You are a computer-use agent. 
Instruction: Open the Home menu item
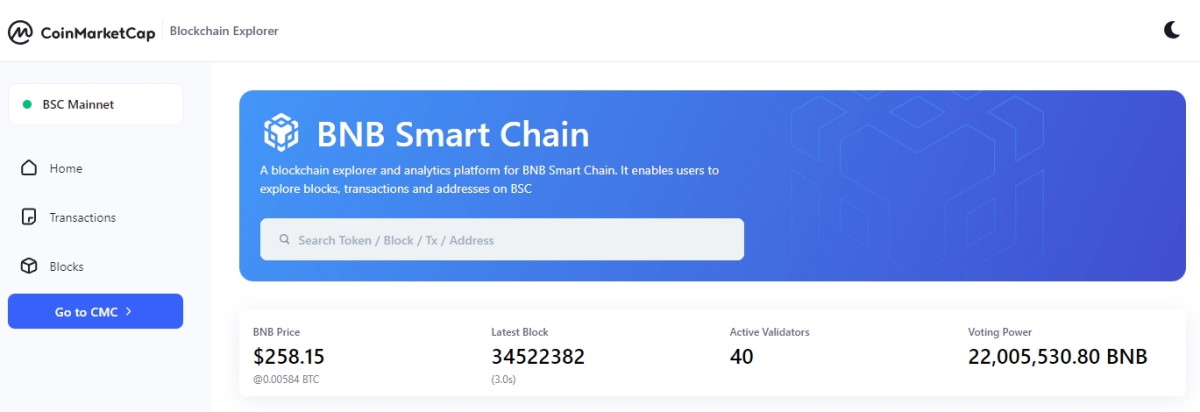(66, 168)
